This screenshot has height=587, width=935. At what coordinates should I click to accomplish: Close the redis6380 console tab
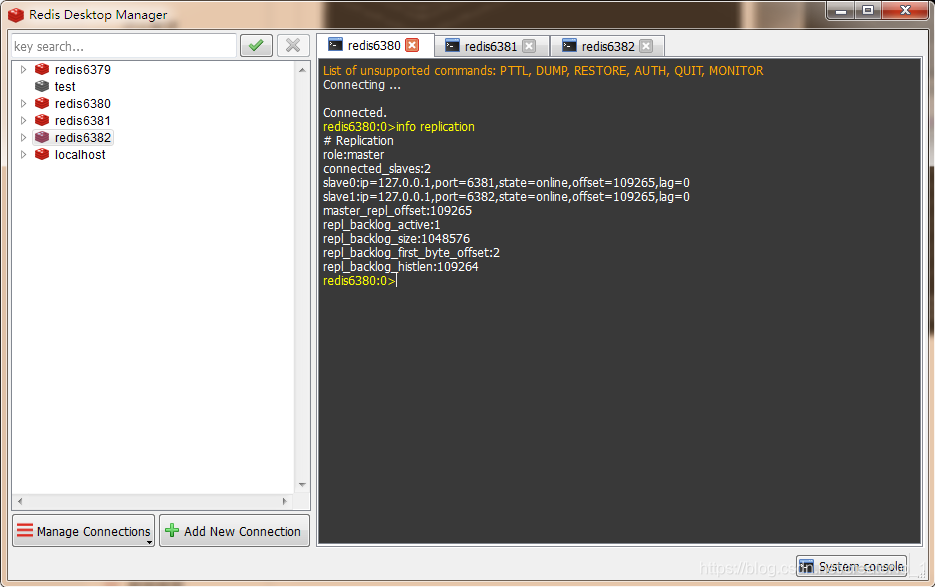point(412,45)
